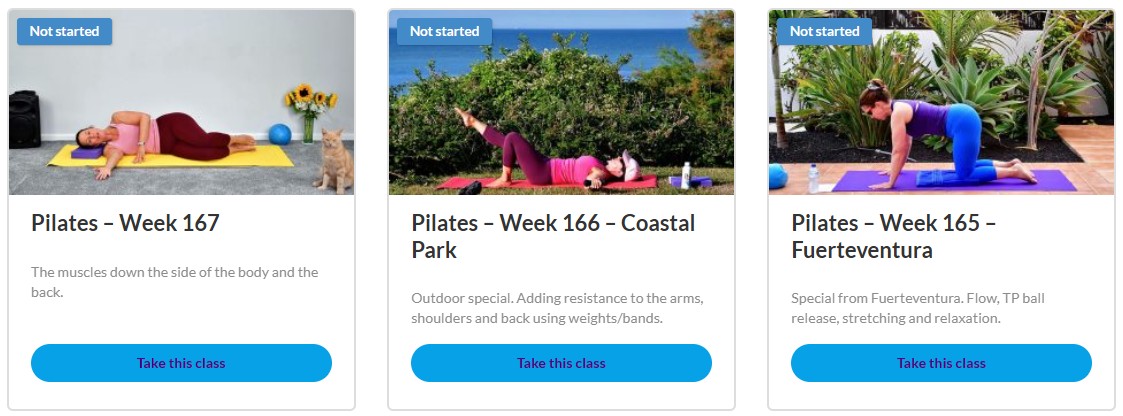Click the Outdoor special description text

(559, 308)
